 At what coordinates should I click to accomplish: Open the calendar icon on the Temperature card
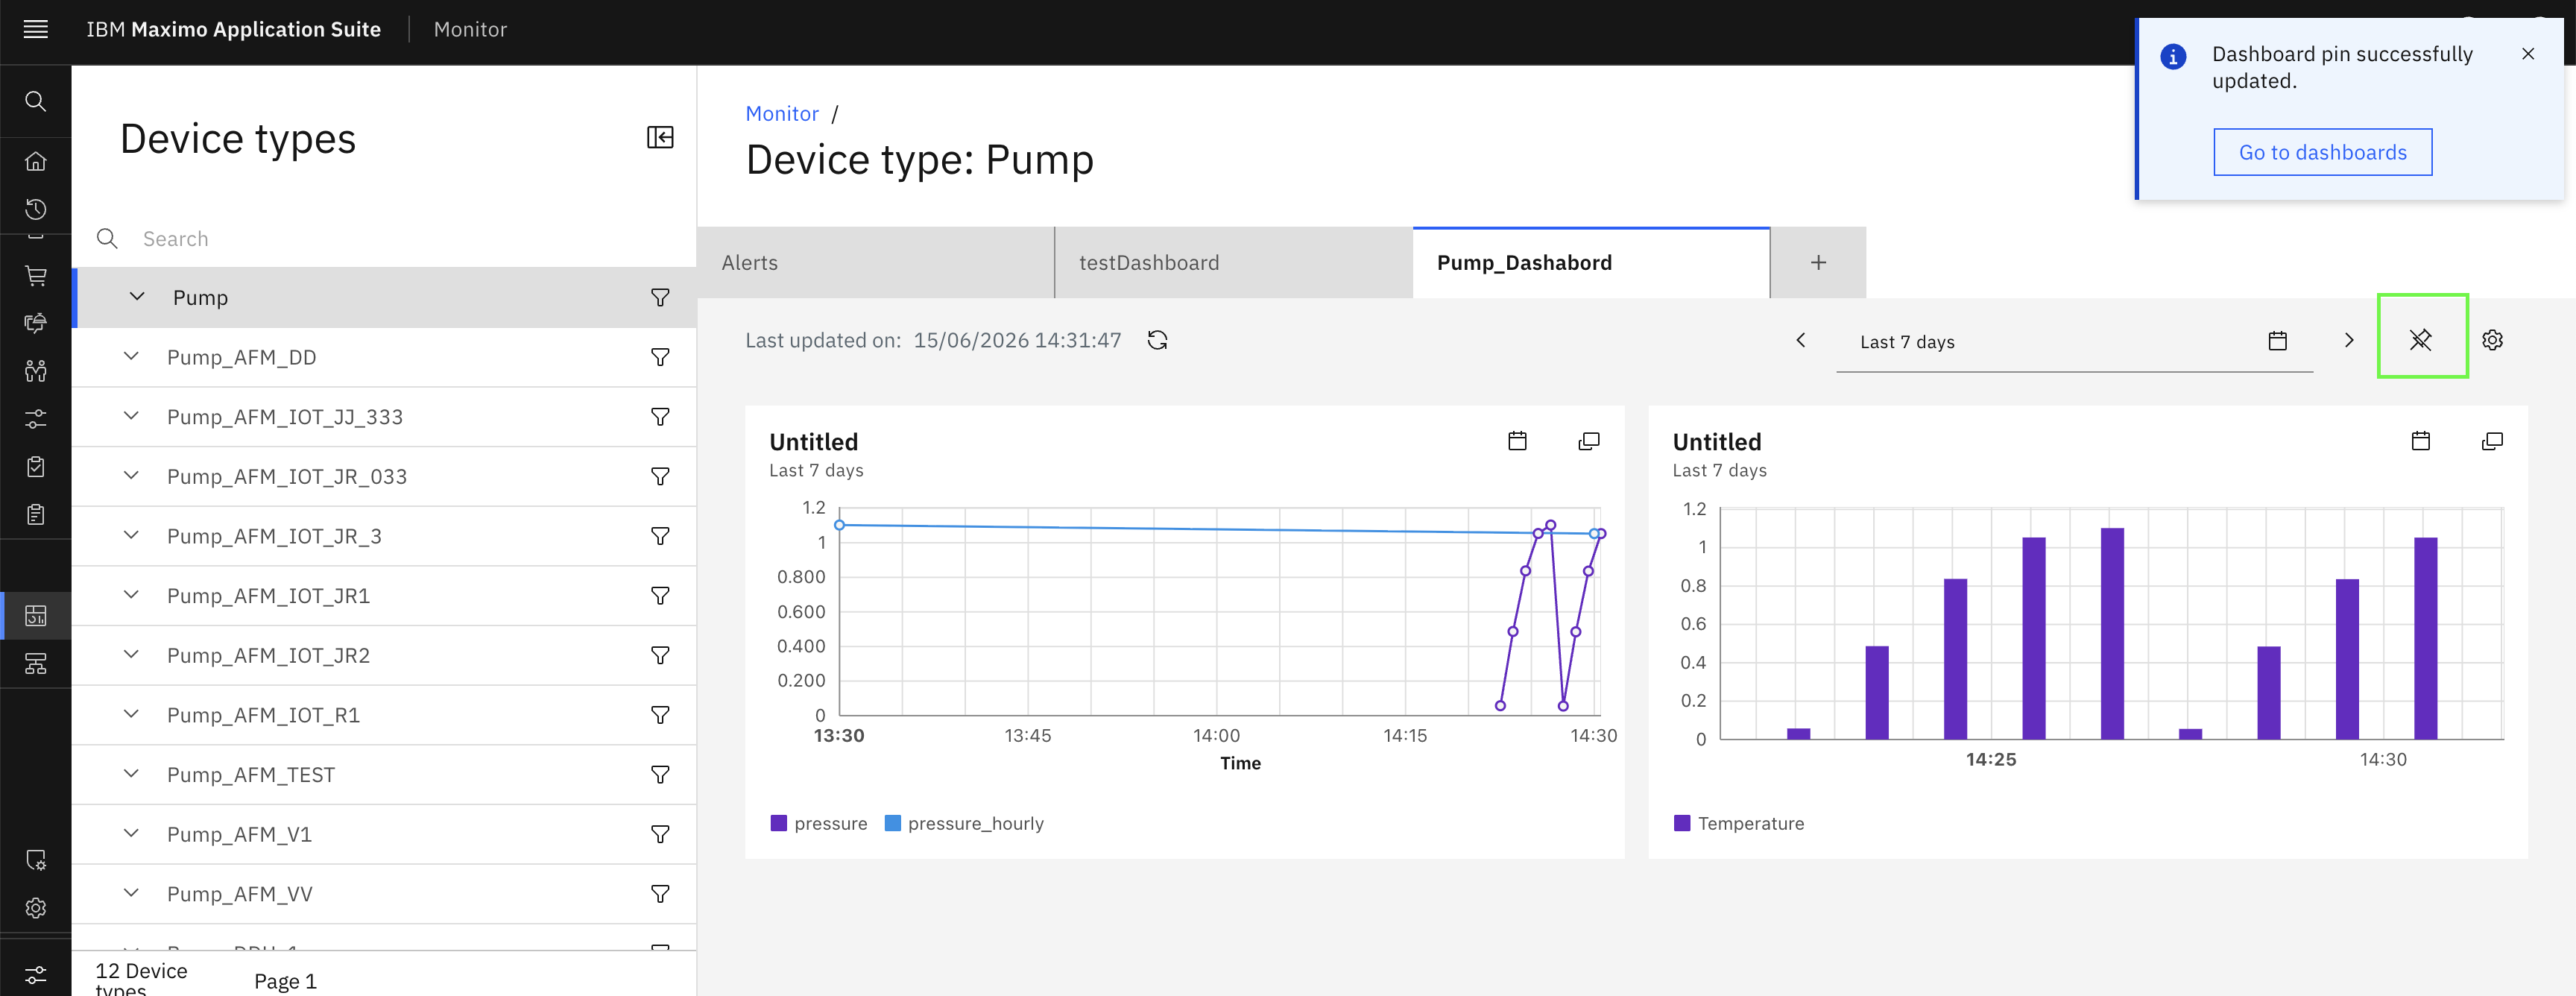click(2420, 441)
